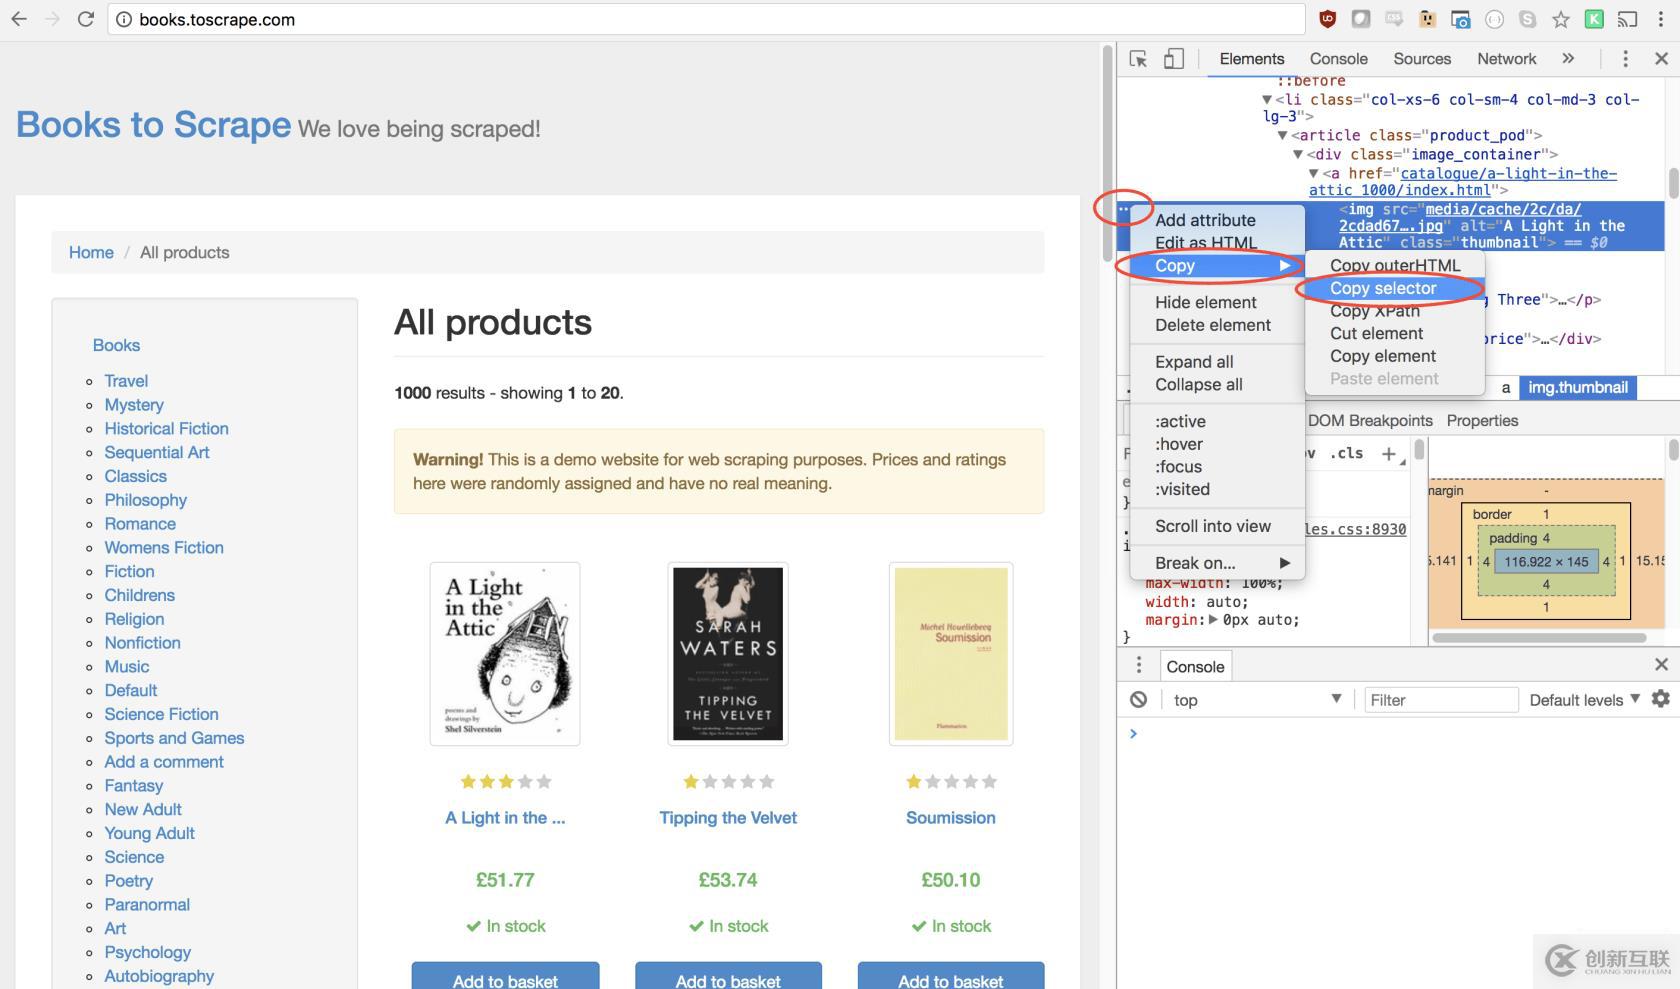Open DevTools customize menu via three dots

(x=1626, y=60)
